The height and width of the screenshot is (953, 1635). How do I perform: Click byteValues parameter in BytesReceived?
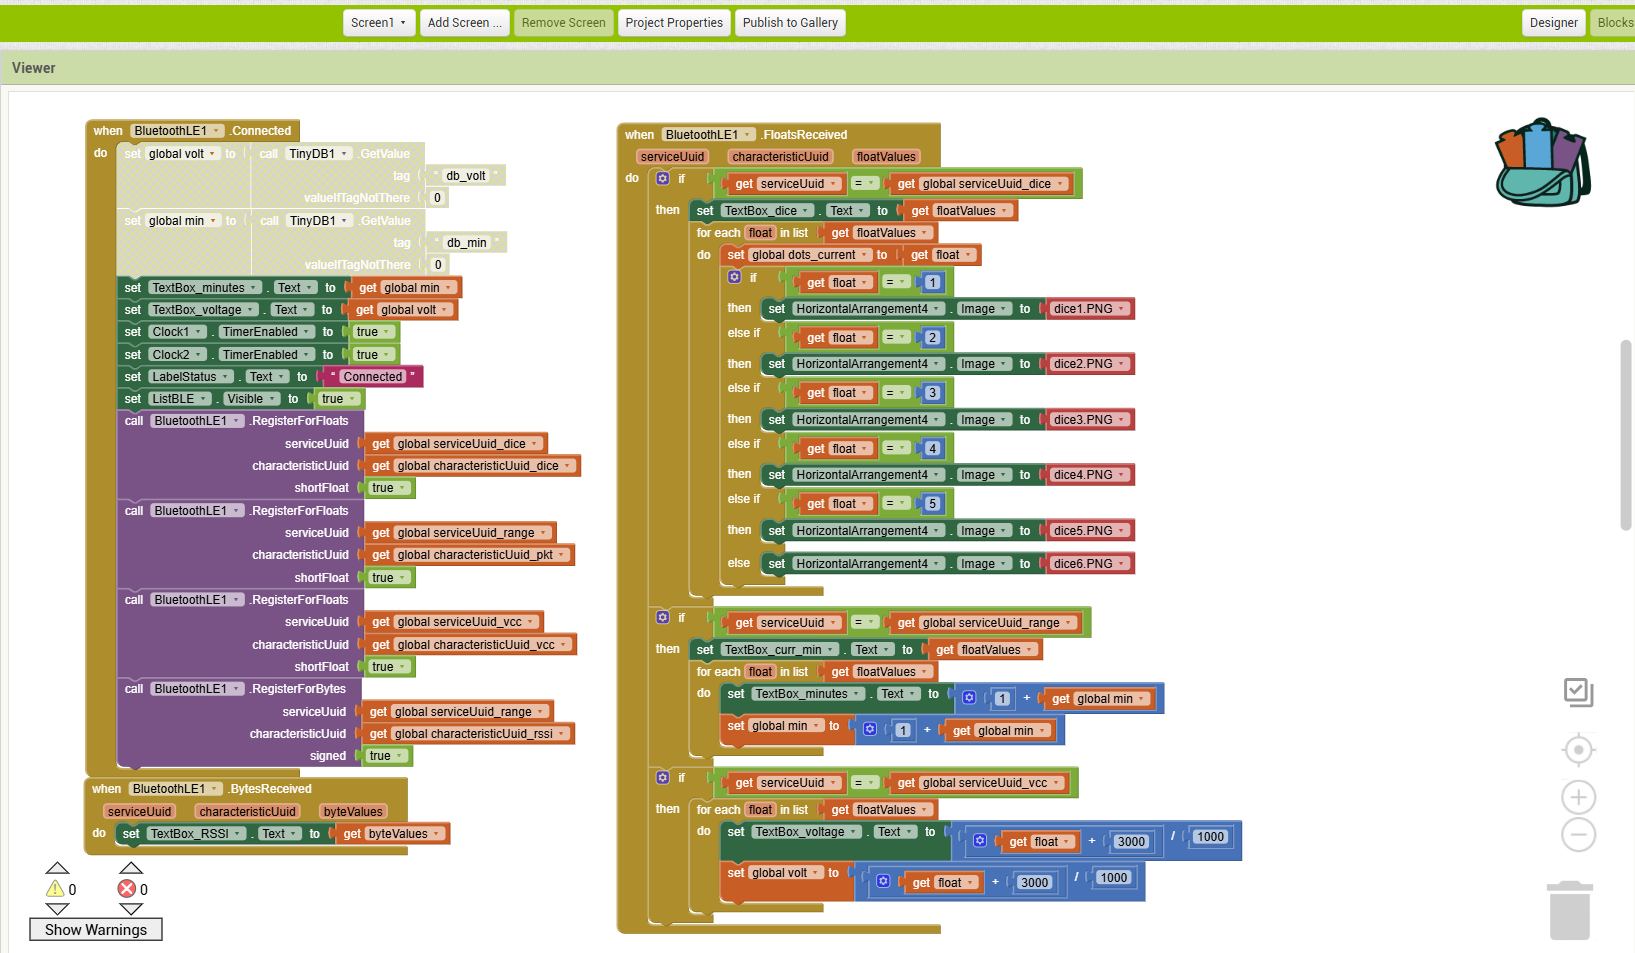pos(352,812)
